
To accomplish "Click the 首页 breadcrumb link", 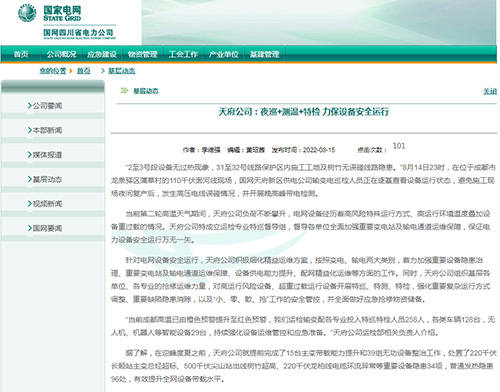I will [x=84, y=71].
